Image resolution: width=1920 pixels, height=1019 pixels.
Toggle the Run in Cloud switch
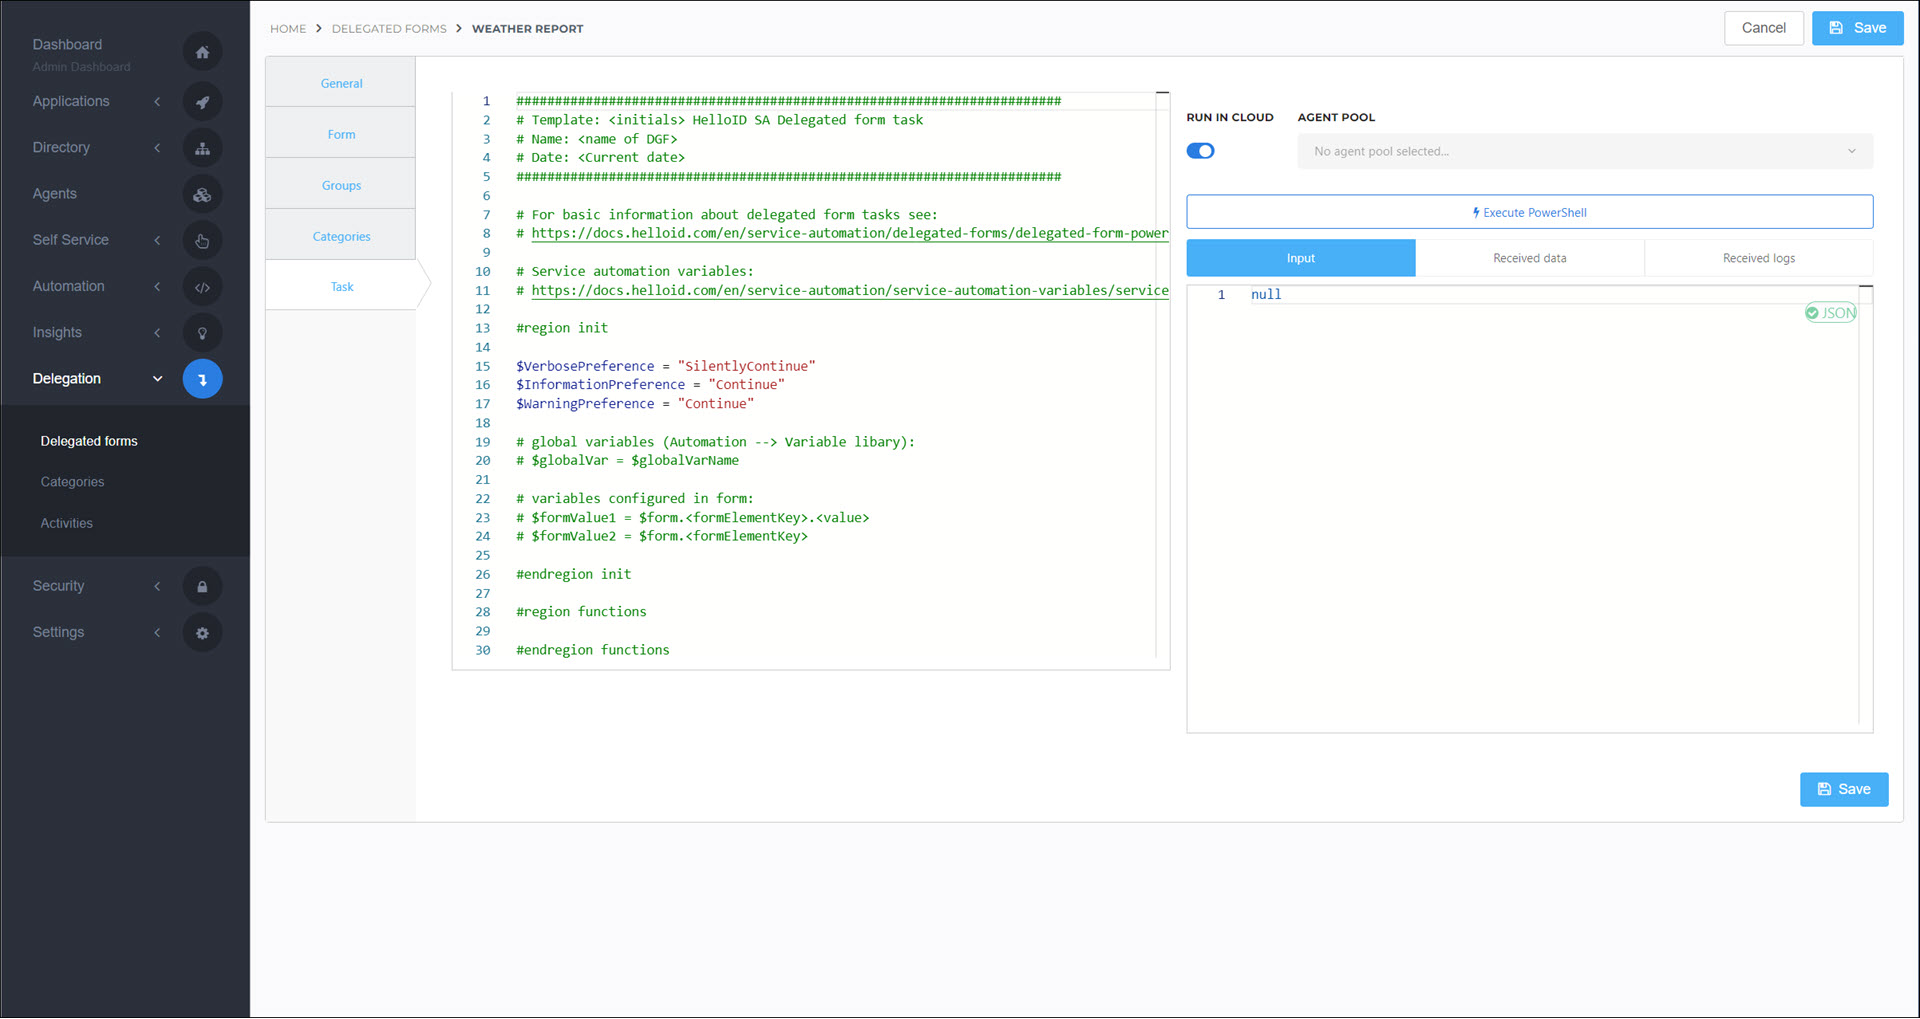1200,151
